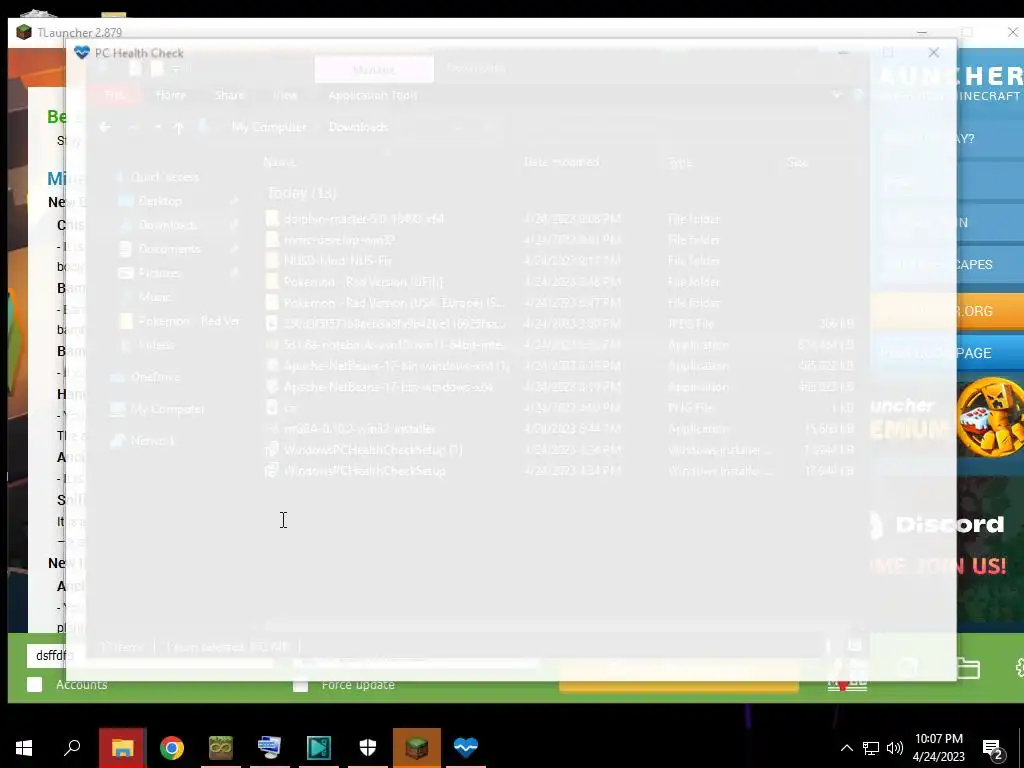Select Music in the navigation pane
The image size is (1024, 768).
pyautogui.click(x=155, y=296)
